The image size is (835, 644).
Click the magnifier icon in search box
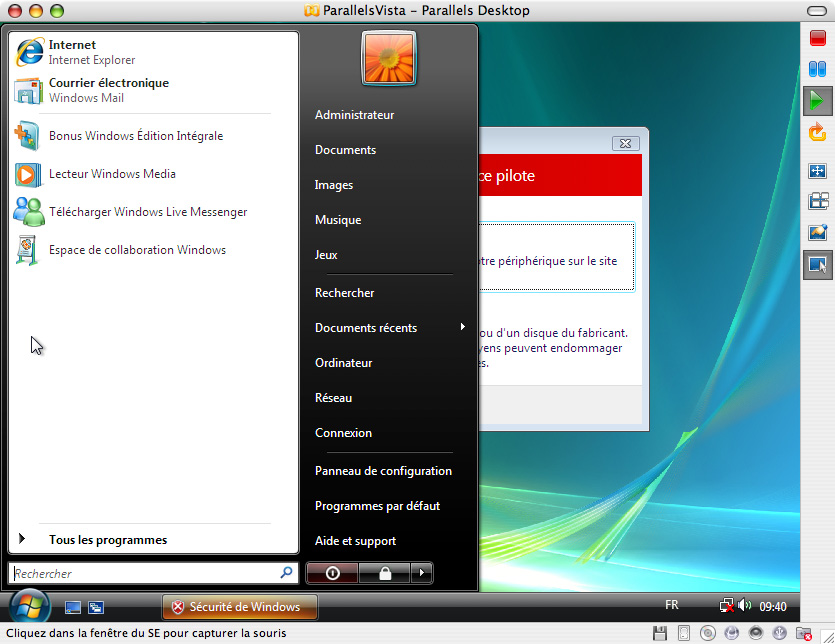coord(286,573)
